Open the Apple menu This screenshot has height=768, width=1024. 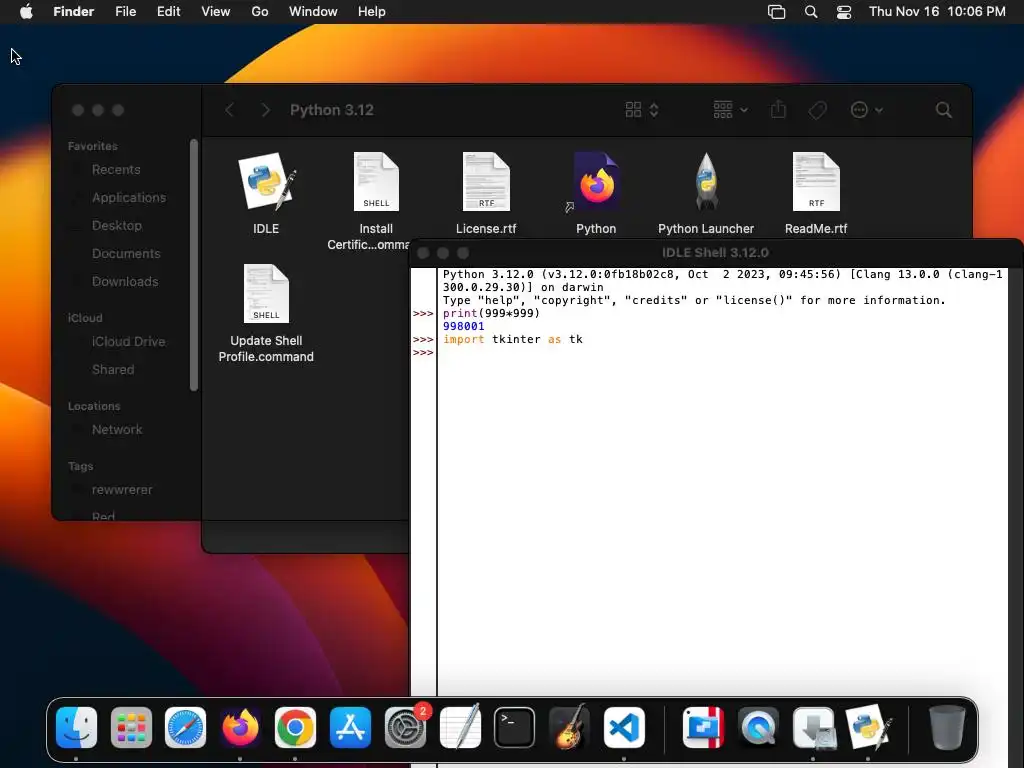point(26,12)
